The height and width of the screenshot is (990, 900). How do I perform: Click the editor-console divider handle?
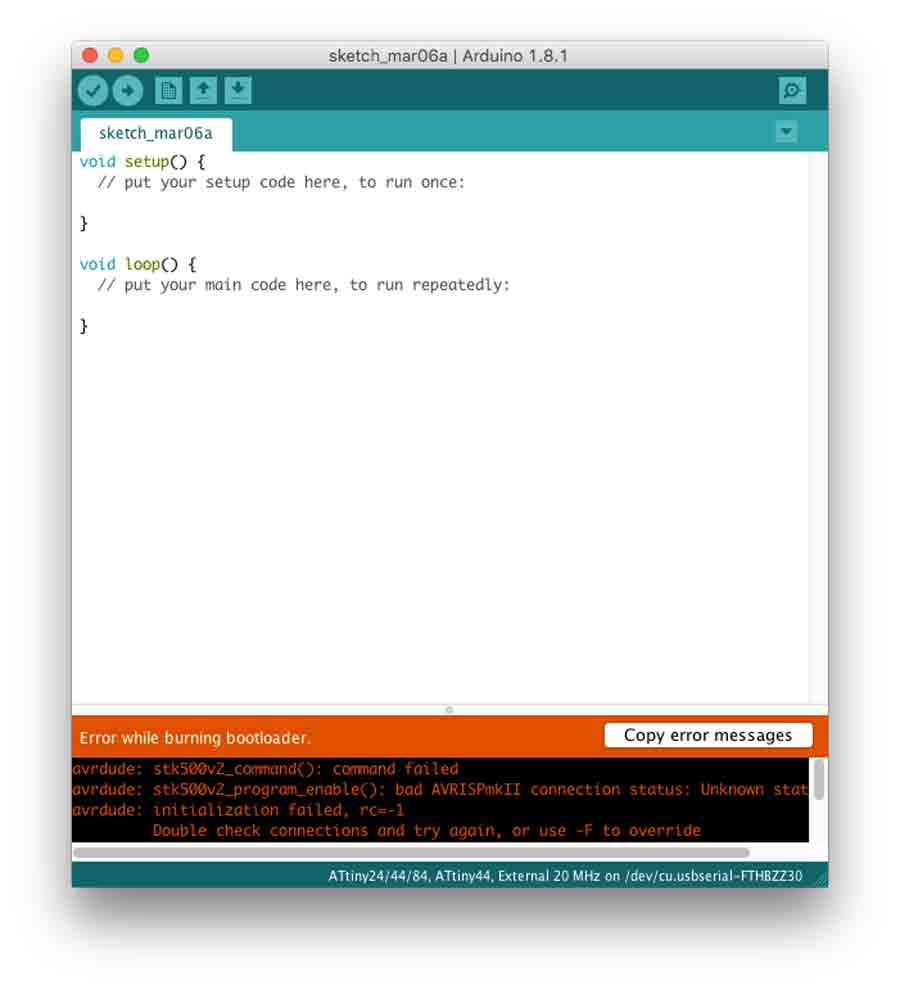point(449,710)
